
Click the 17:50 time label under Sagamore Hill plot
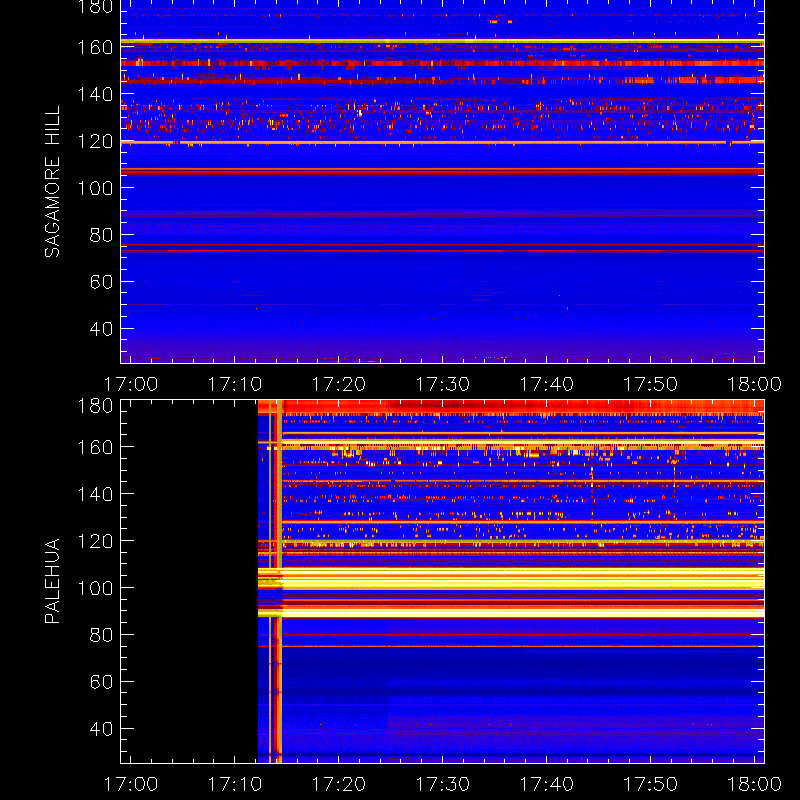(x=651, y=384)
